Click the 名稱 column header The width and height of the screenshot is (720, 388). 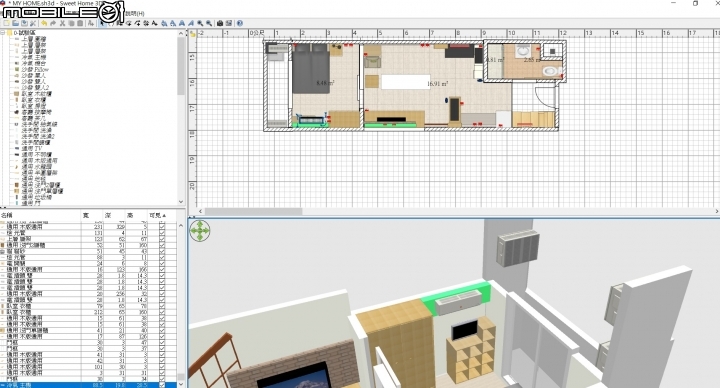(6, 215)
